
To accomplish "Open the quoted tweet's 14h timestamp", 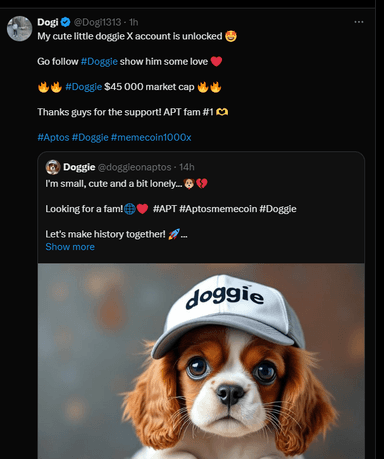I will click(187, 167).
